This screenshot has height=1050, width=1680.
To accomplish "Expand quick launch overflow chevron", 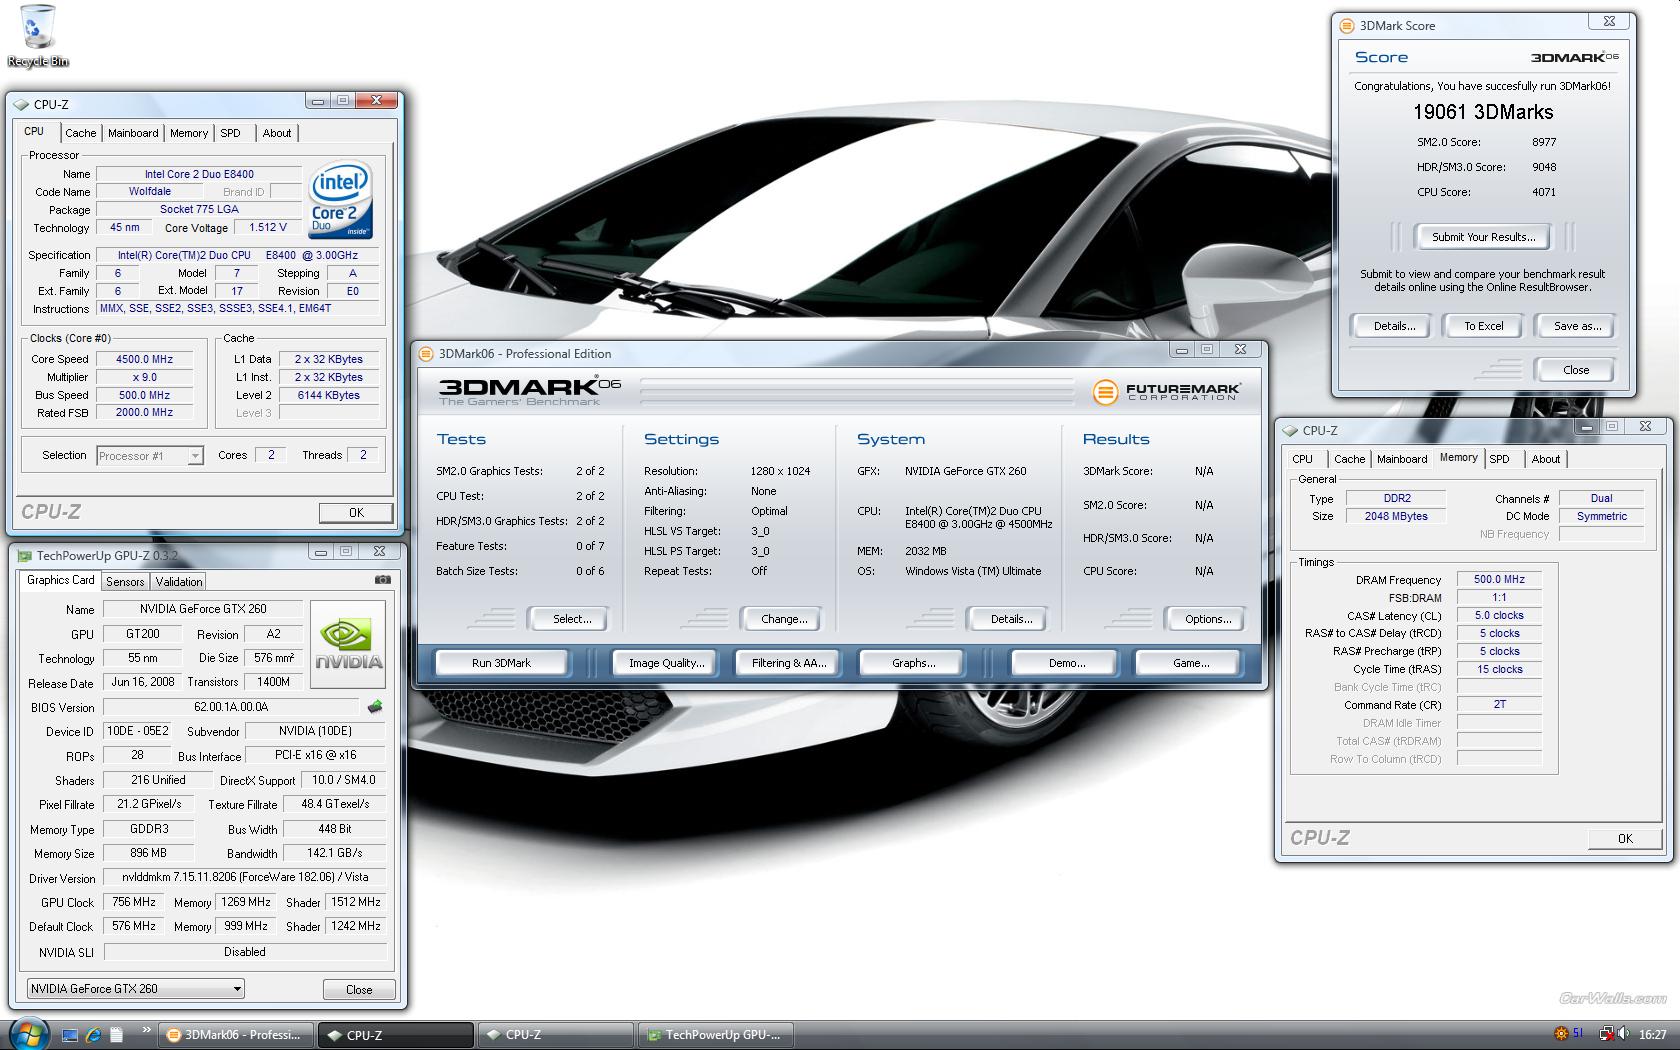I will (146, 1029).
